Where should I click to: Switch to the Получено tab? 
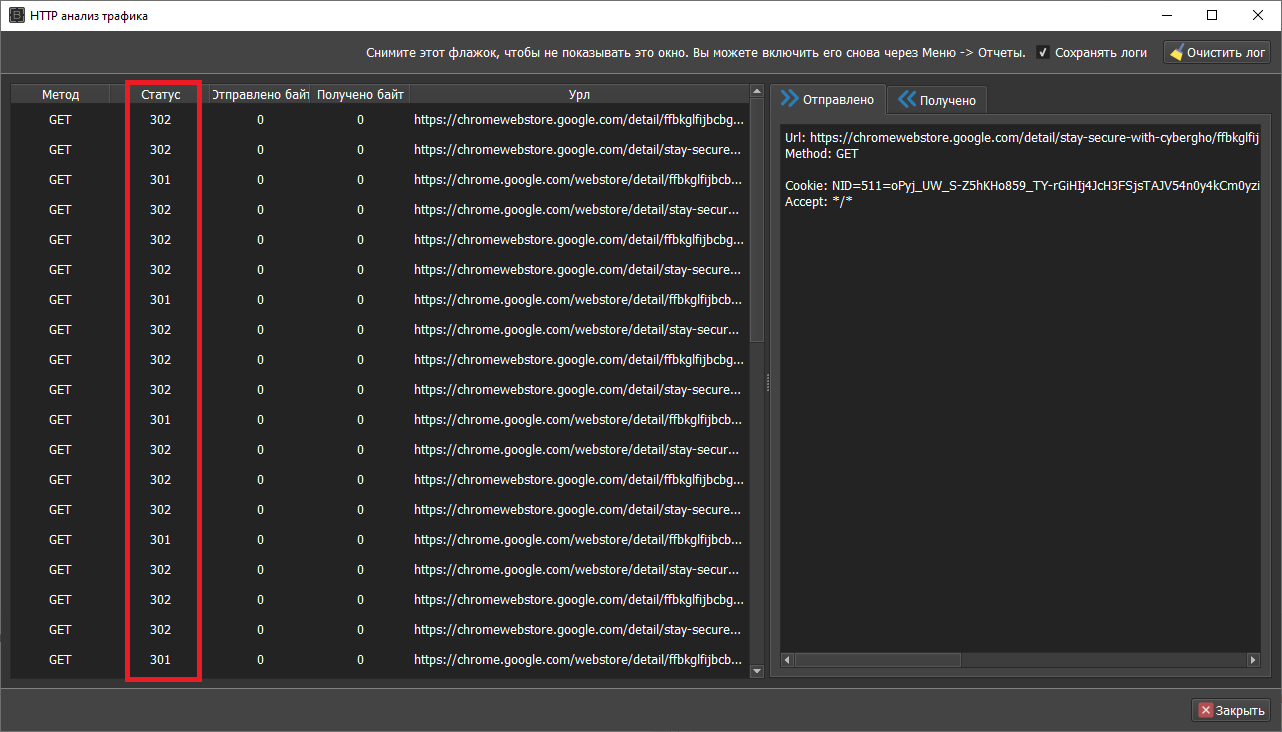937,100
